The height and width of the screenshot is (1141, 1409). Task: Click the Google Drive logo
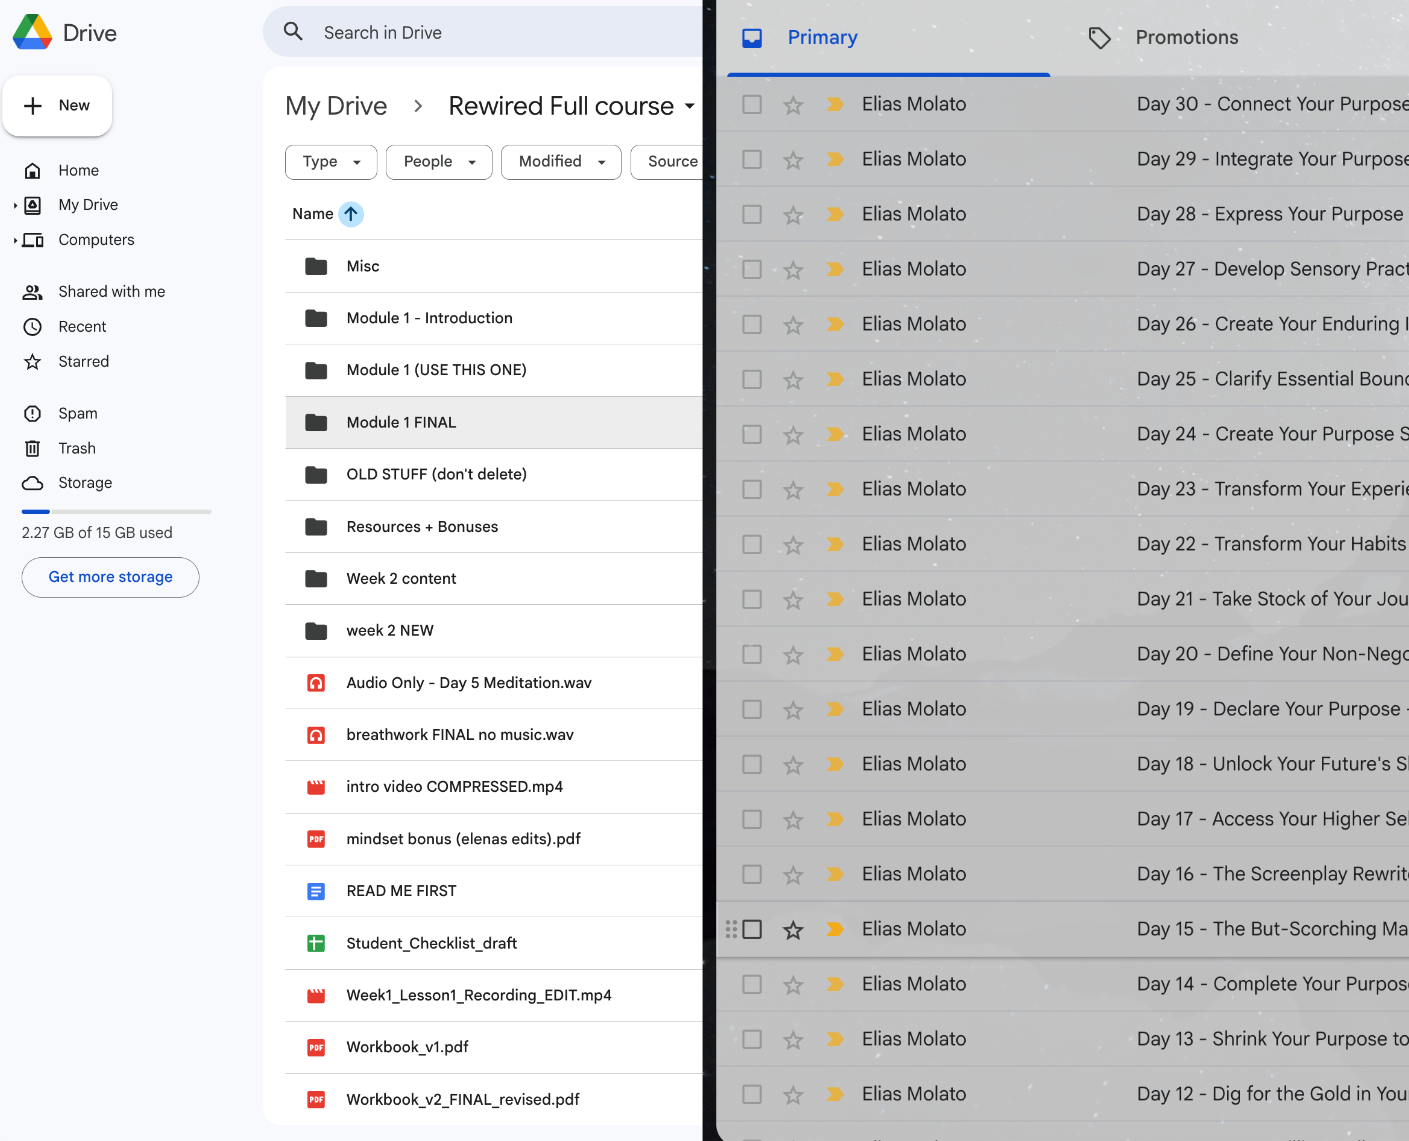click(32, 33)
